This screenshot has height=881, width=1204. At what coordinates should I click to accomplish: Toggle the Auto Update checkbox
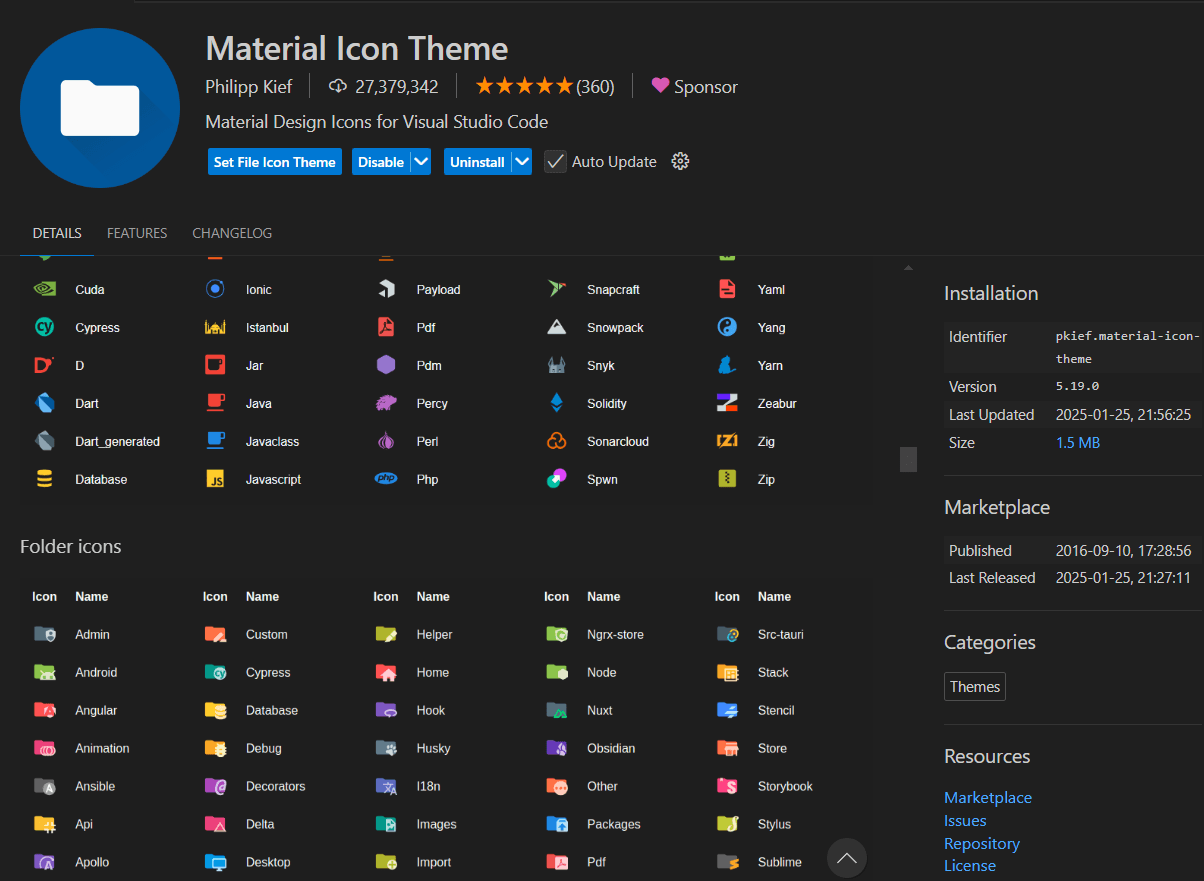(555, 162)
